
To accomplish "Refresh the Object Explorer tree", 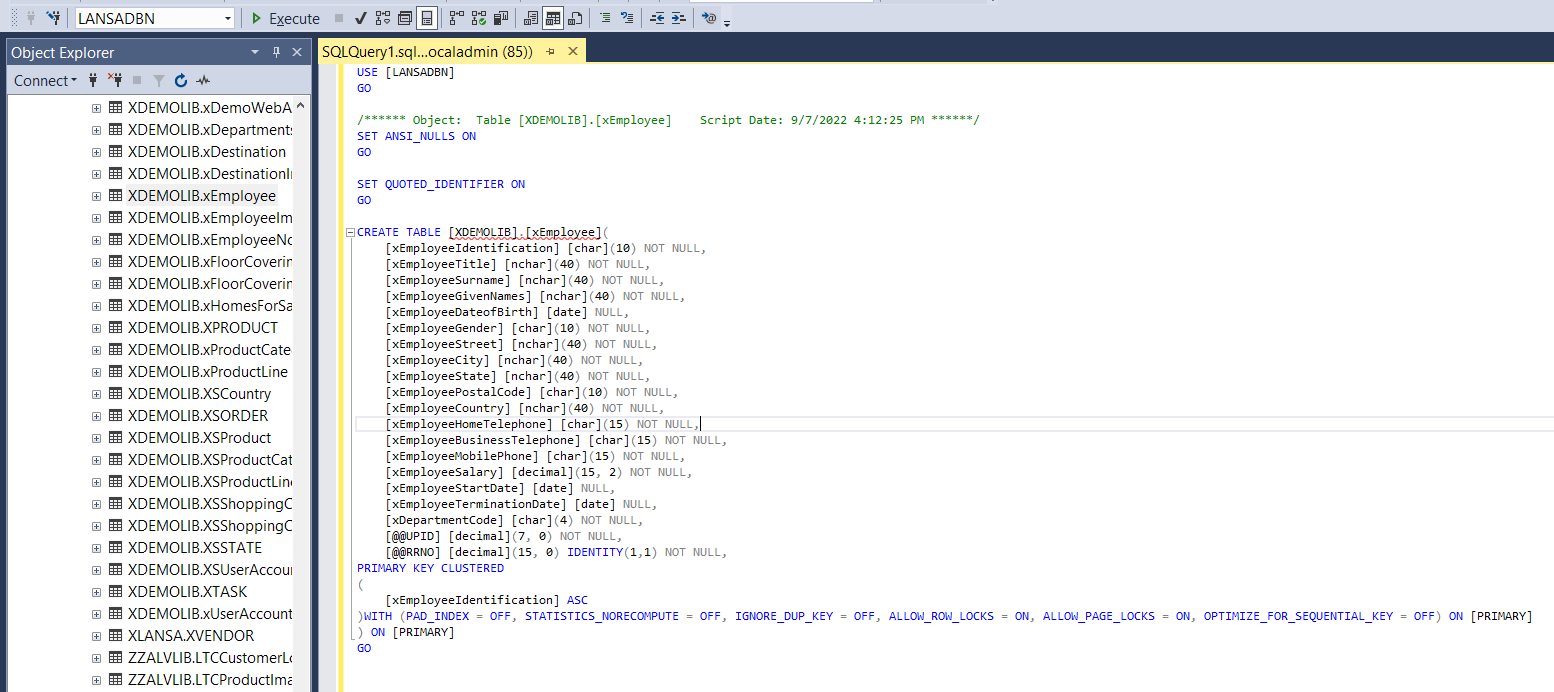I will click(181, 80).
